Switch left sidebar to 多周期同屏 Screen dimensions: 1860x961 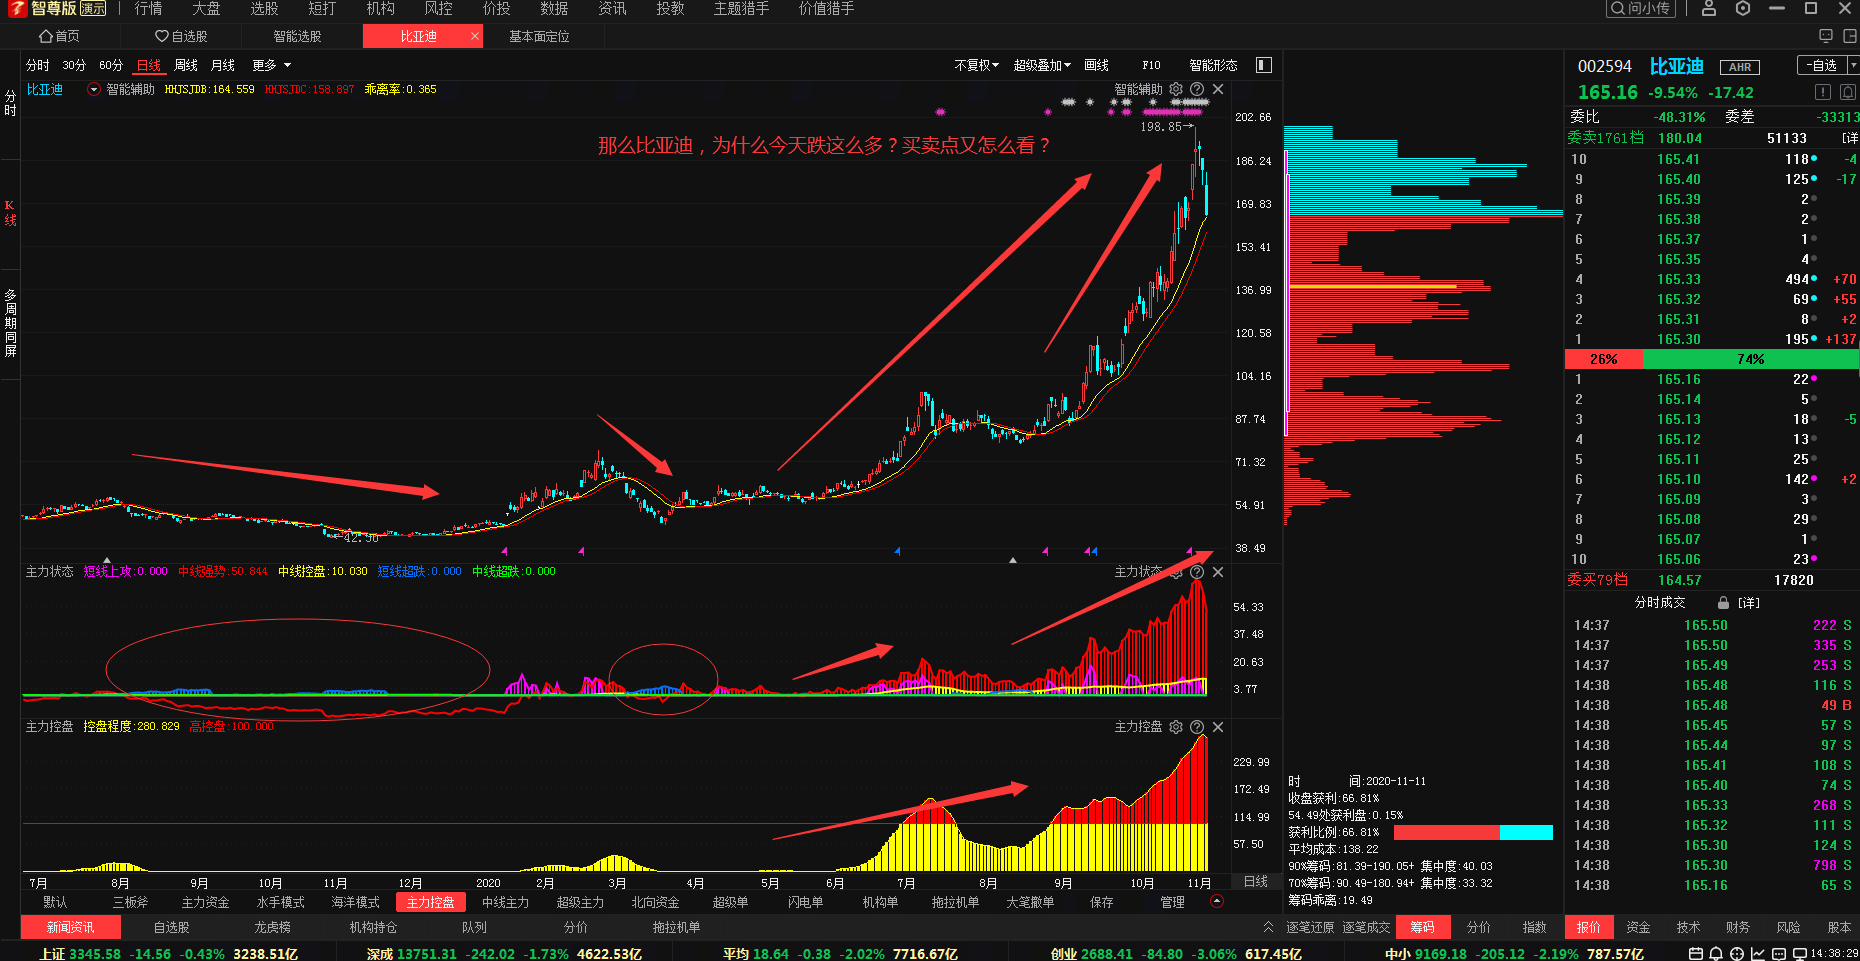tap(10, 322)
